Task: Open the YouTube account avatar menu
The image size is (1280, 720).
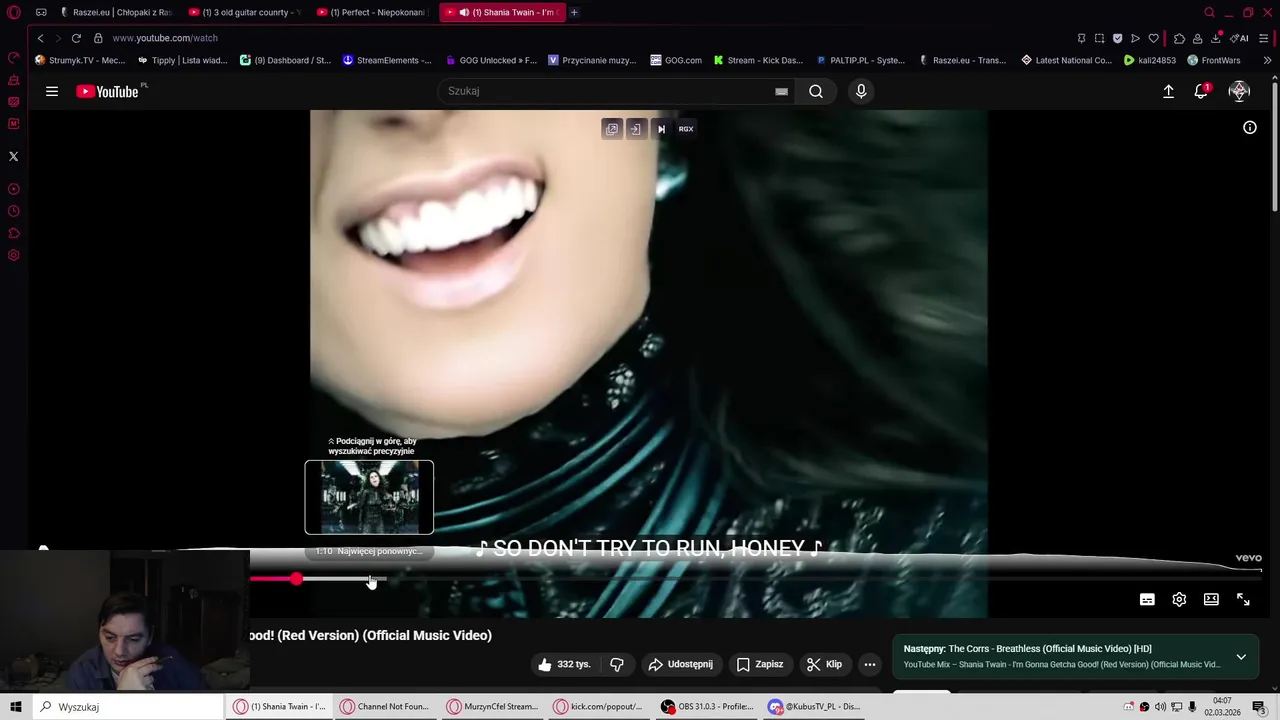Action: [x=1239, y=91]
